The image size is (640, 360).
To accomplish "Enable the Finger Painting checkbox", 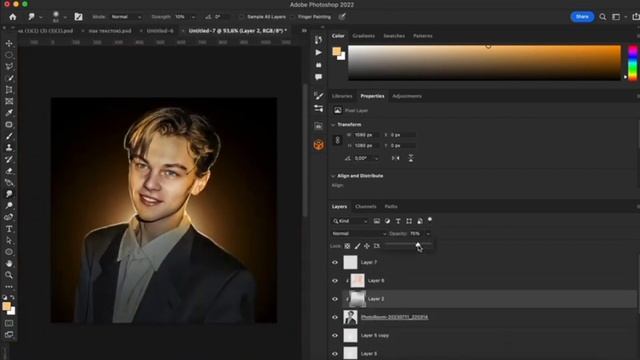I will click(292, 17).
